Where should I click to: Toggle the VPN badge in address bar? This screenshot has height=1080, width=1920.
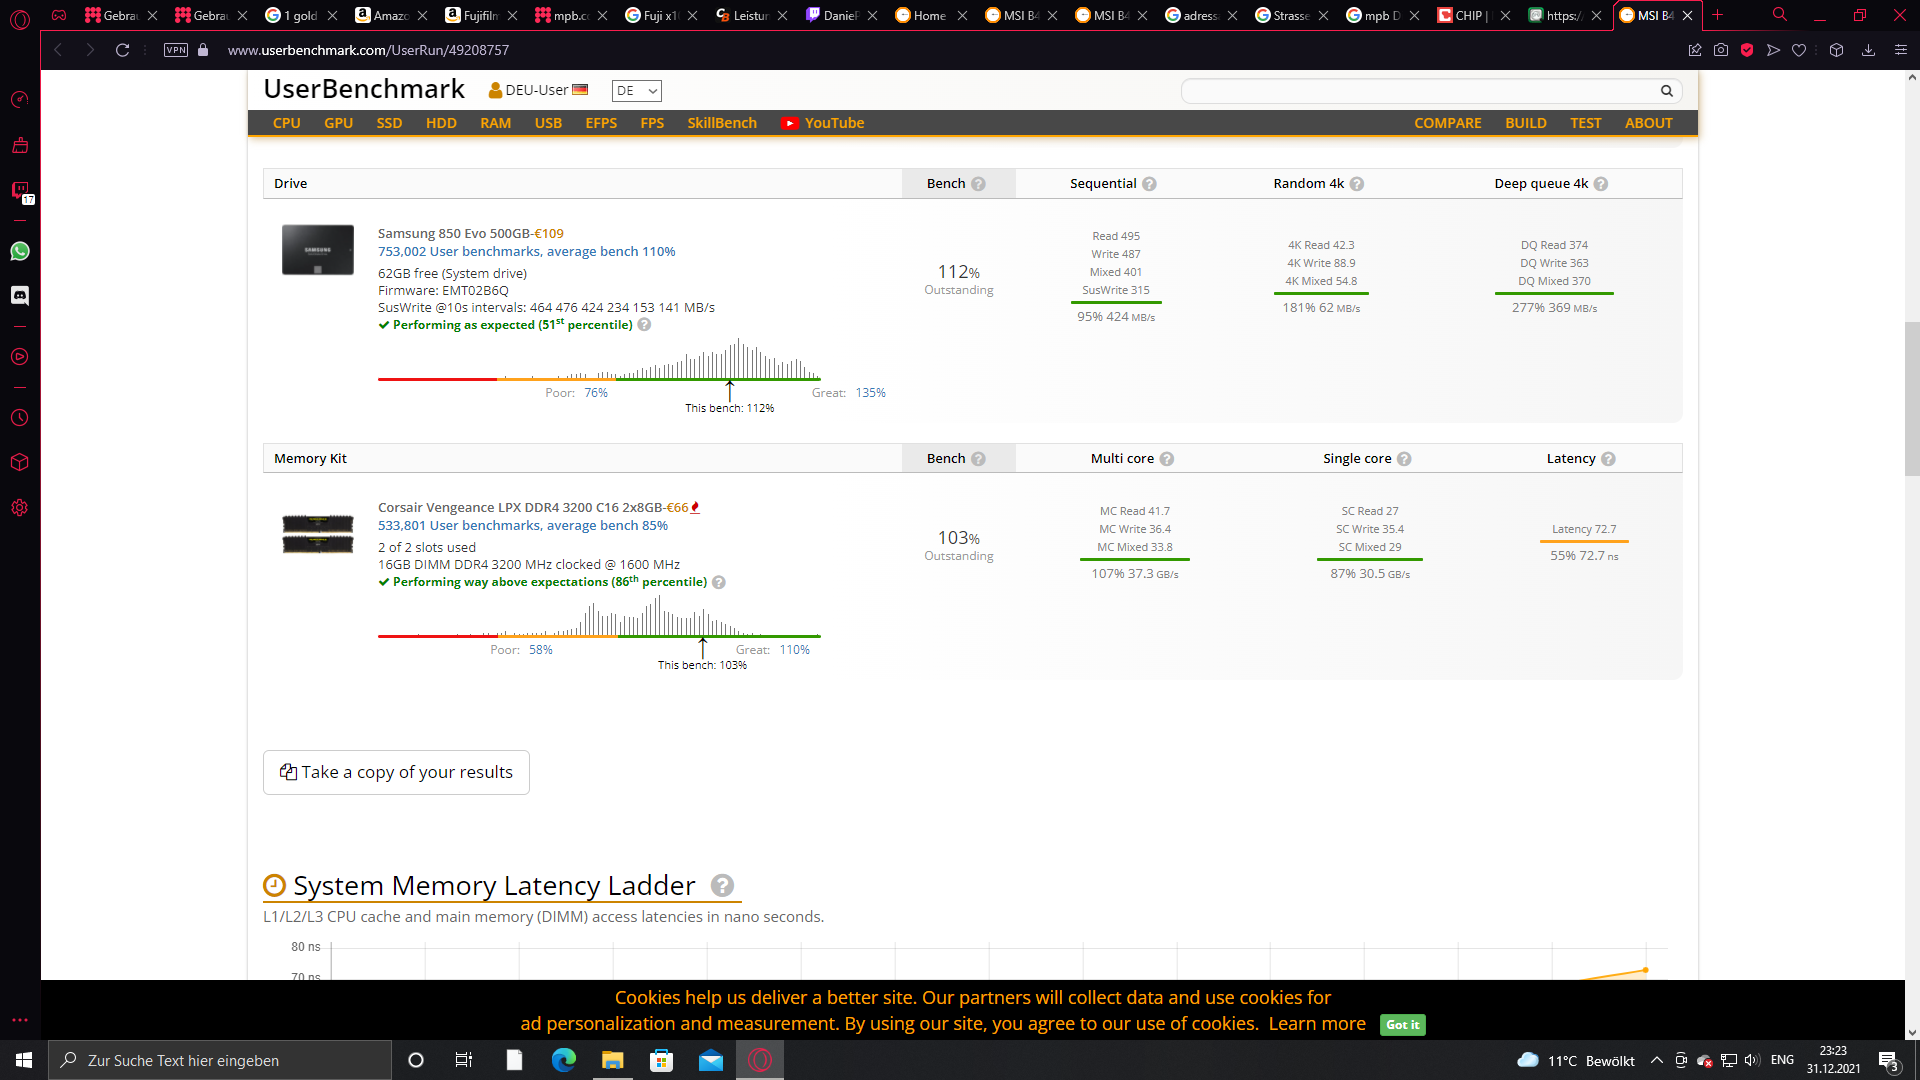(x=176, y=50)
